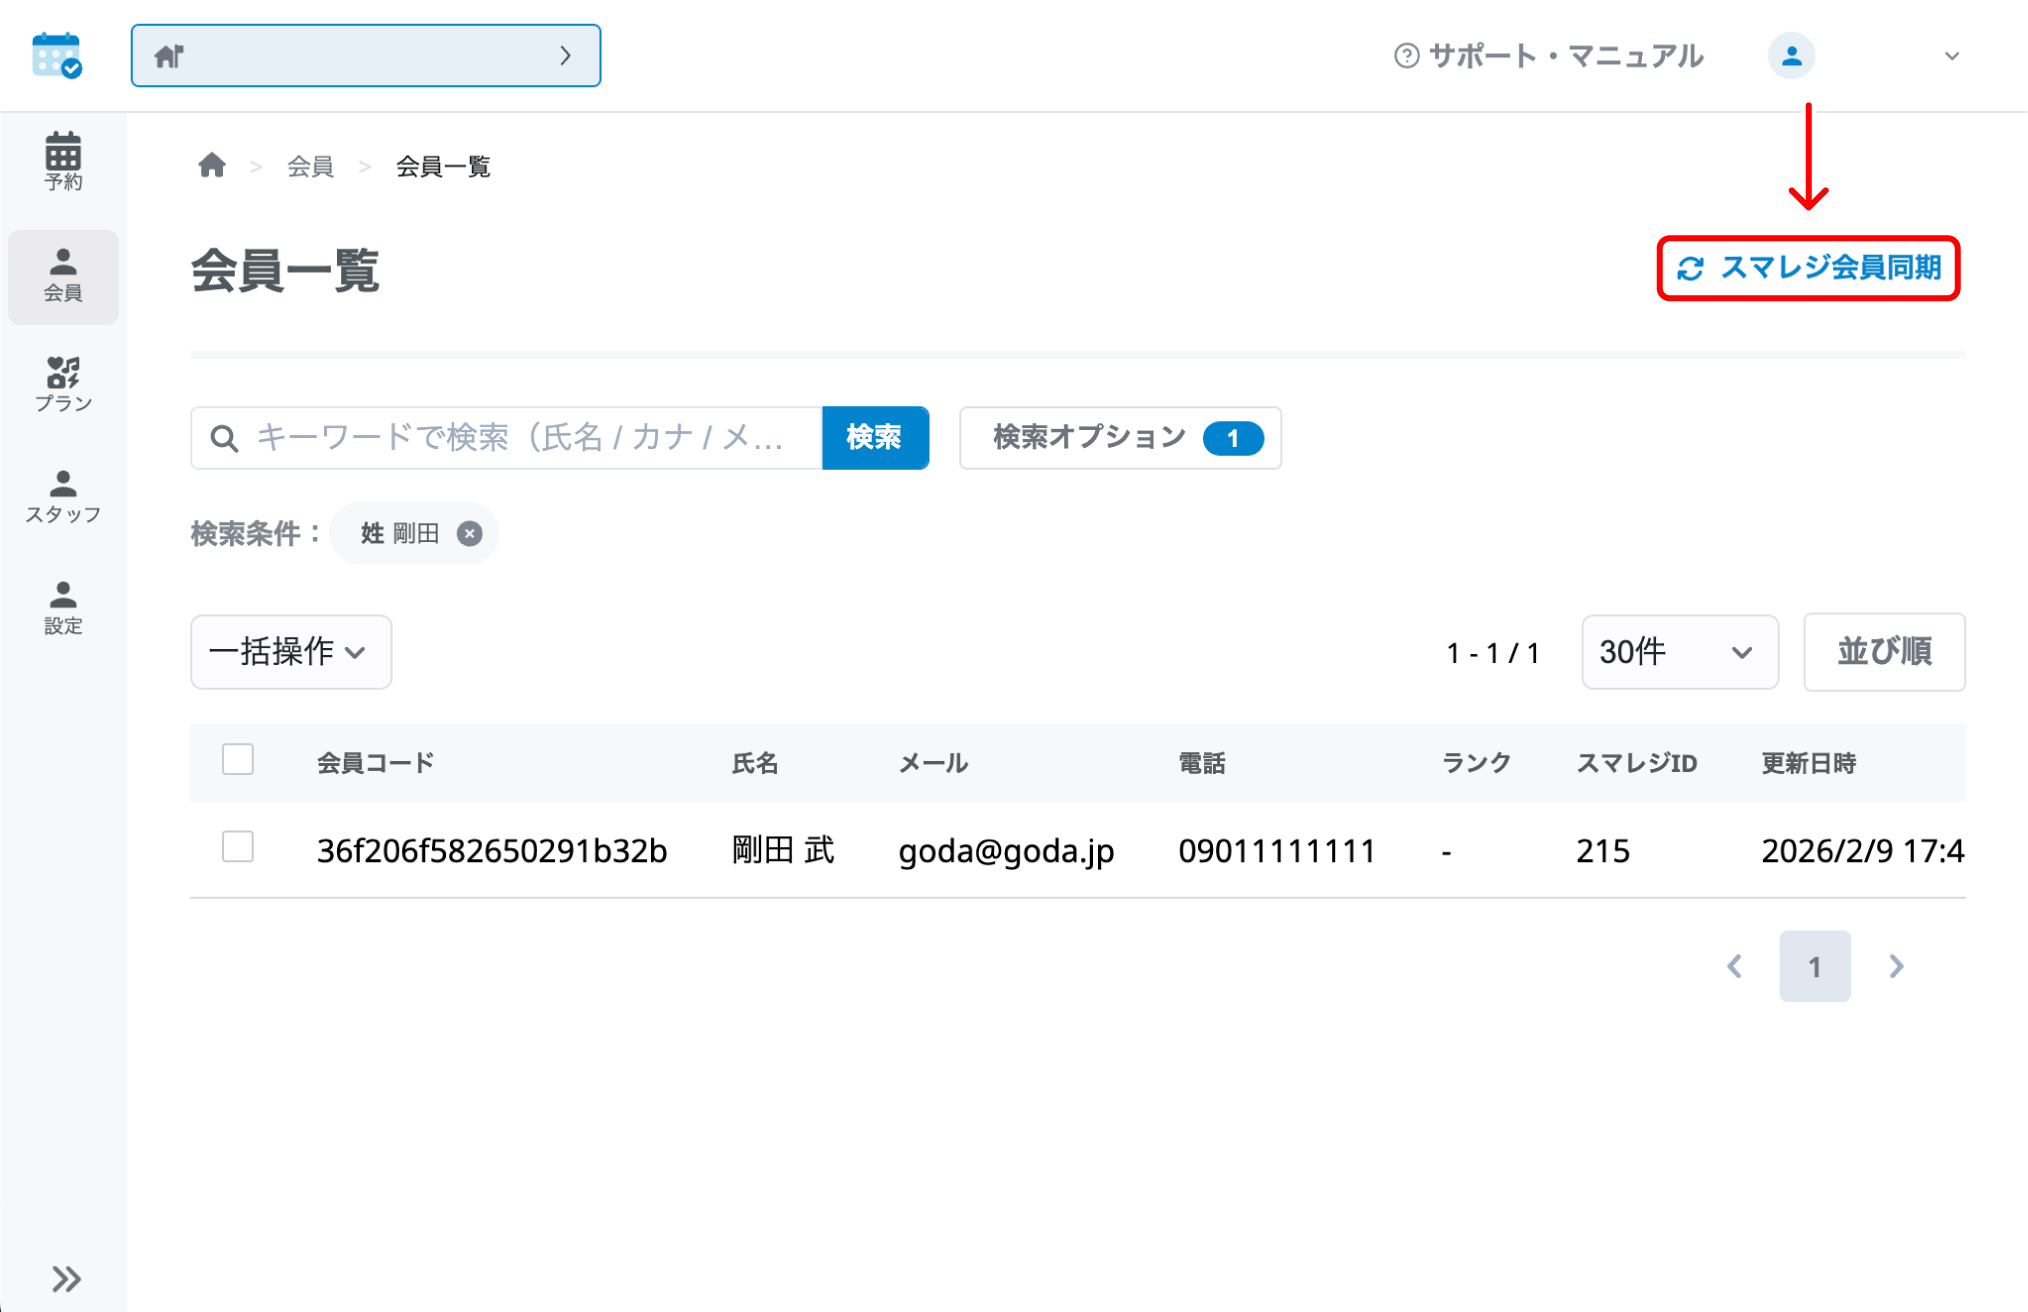Click the name 剛田 武
Screen dimensions: 2028x1312
click(783, 850)
